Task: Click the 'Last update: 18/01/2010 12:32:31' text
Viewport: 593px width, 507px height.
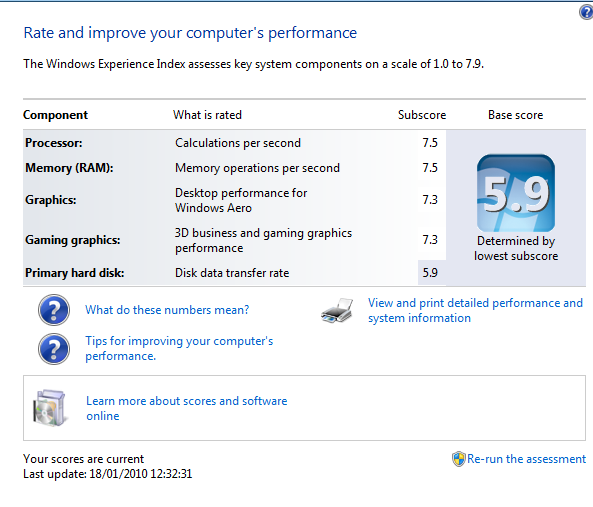Action: point(108,474)
